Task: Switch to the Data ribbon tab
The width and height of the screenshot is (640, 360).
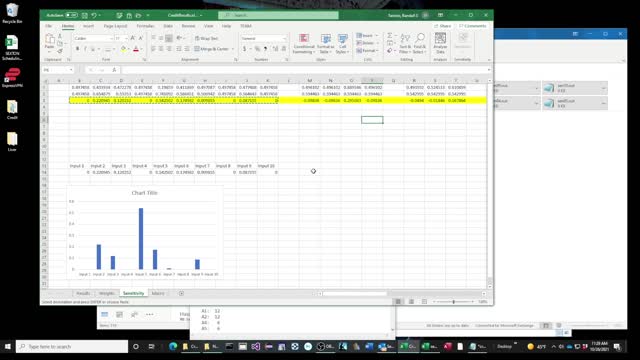Action: [x=168, y=26]
